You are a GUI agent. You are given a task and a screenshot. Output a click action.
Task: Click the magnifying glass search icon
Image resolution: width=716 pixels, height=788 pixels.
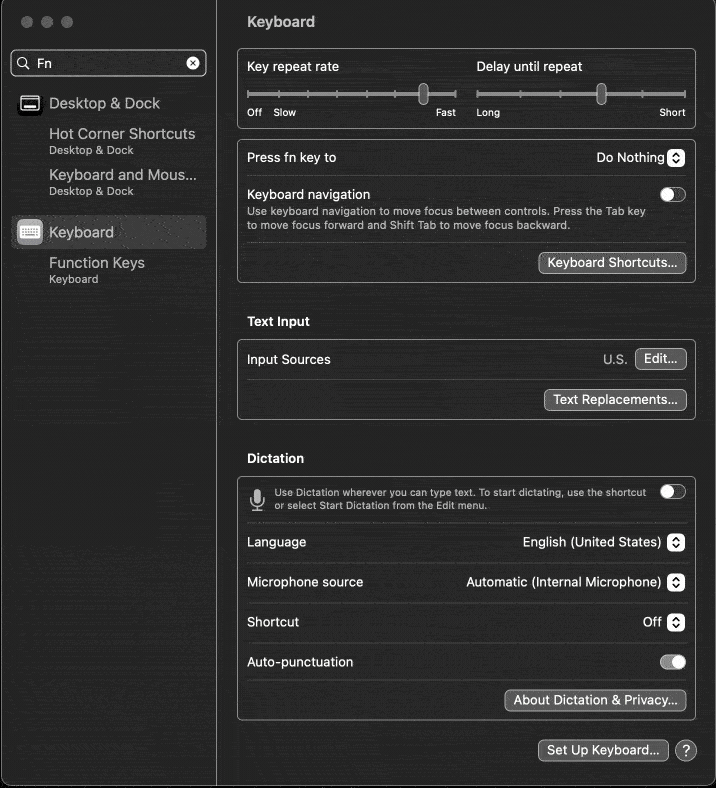(23, 63)
